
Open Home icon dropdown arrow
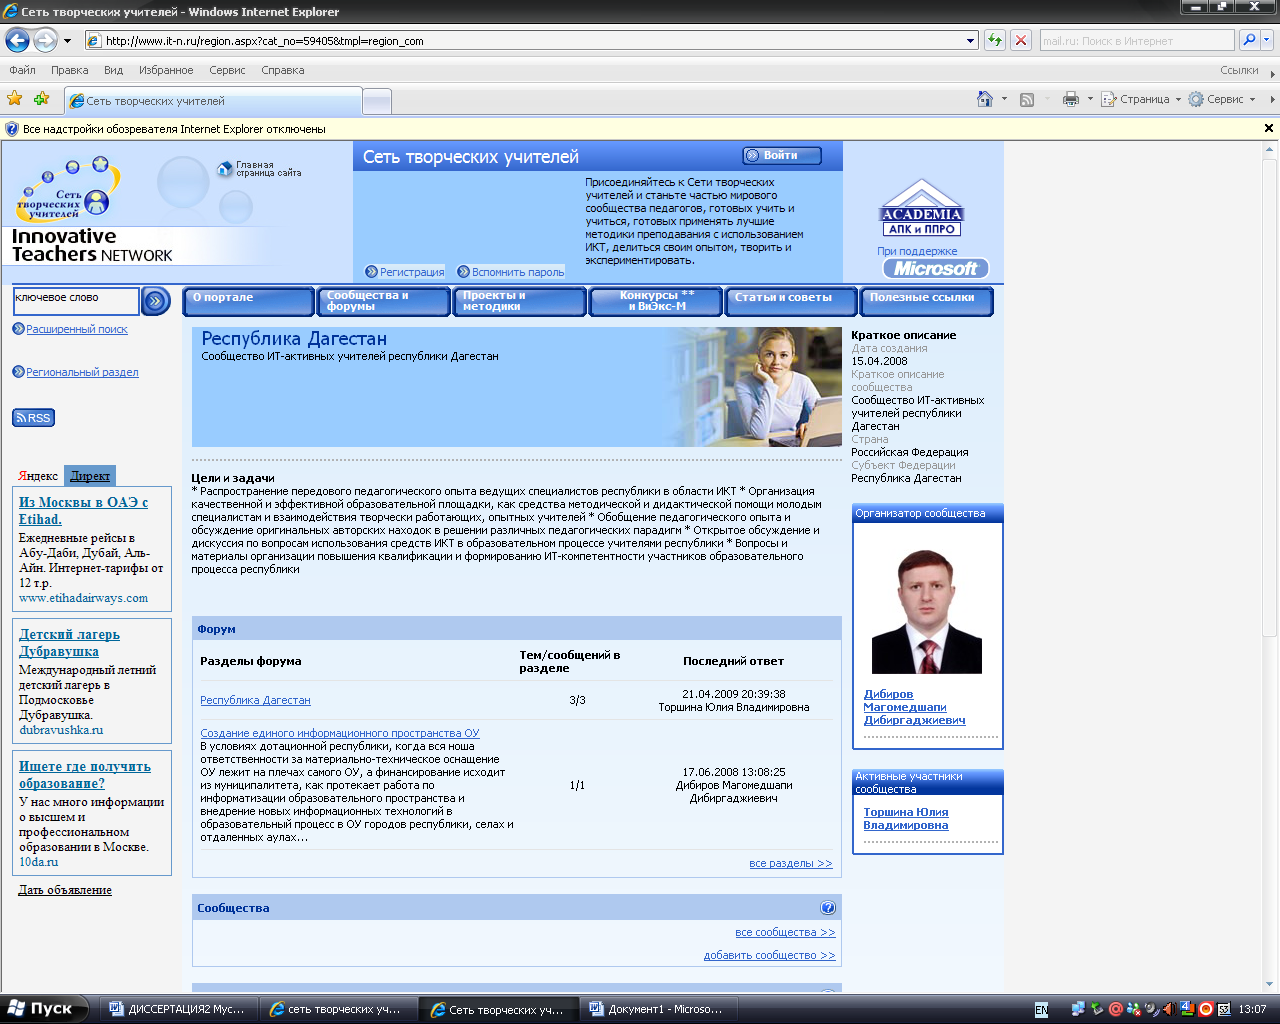point(1004,99)
